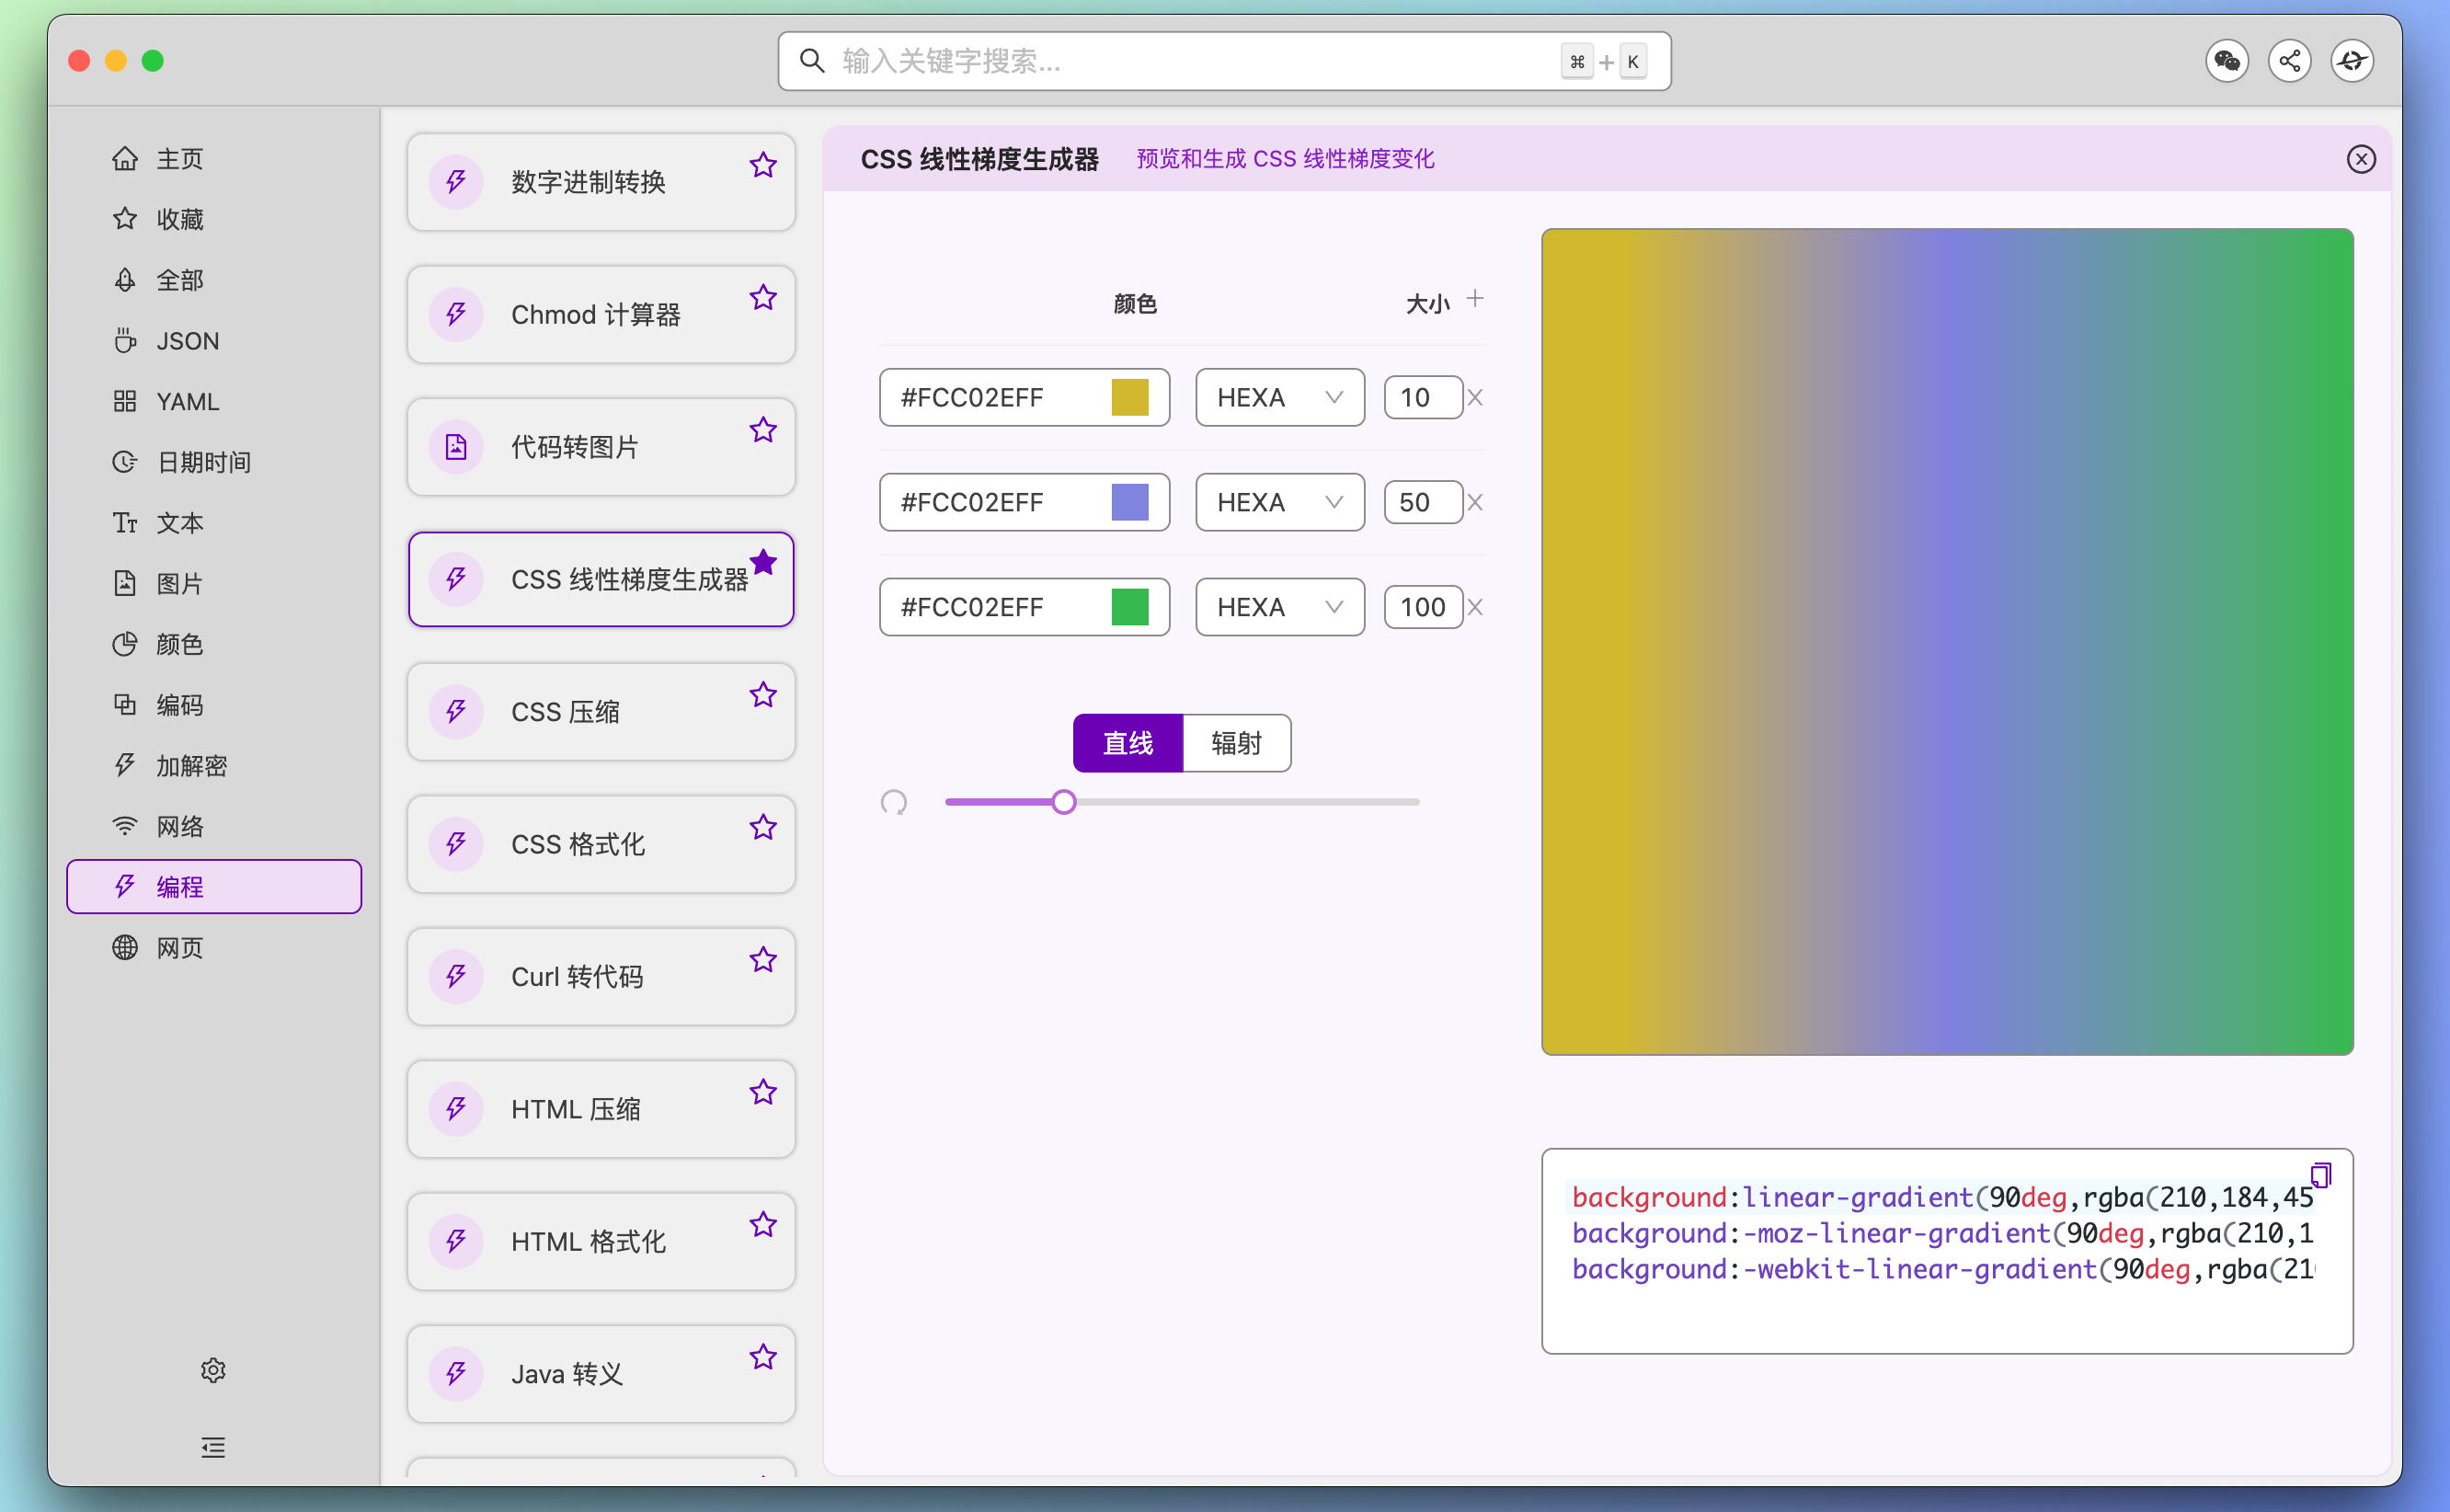Switch gradient mode to 辐射
The height and width of the screenshot is (1512, 2450).
tap(1236, 743)
